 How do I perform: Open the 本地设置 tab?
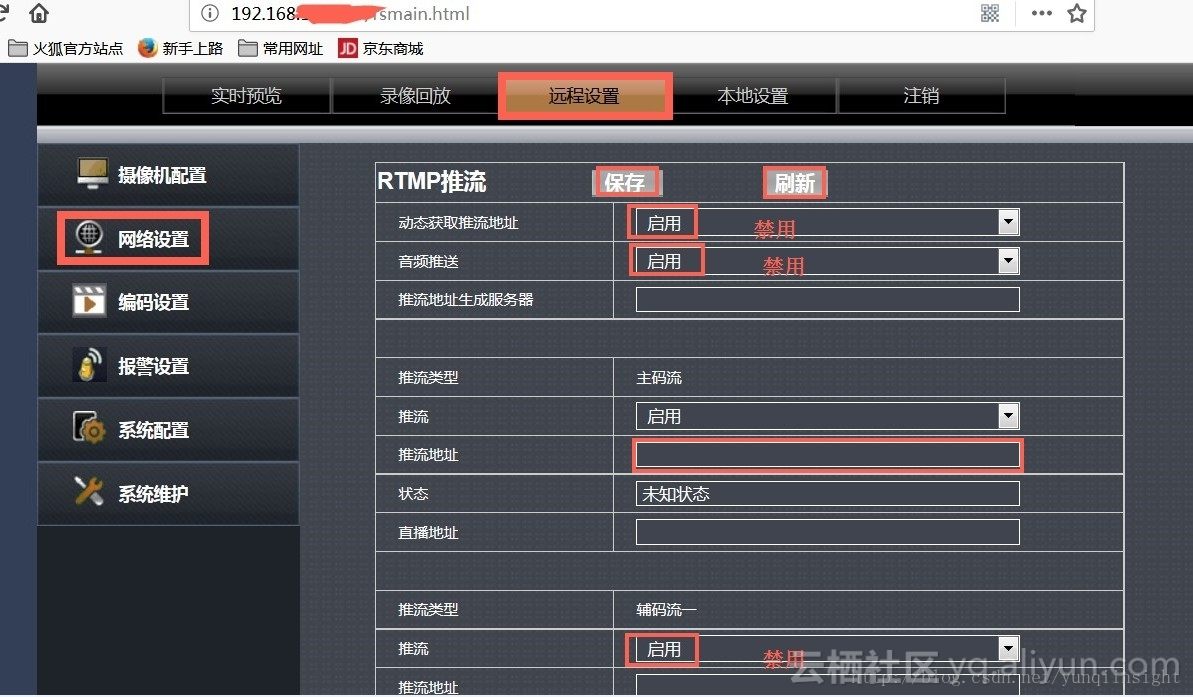[753, 95]
